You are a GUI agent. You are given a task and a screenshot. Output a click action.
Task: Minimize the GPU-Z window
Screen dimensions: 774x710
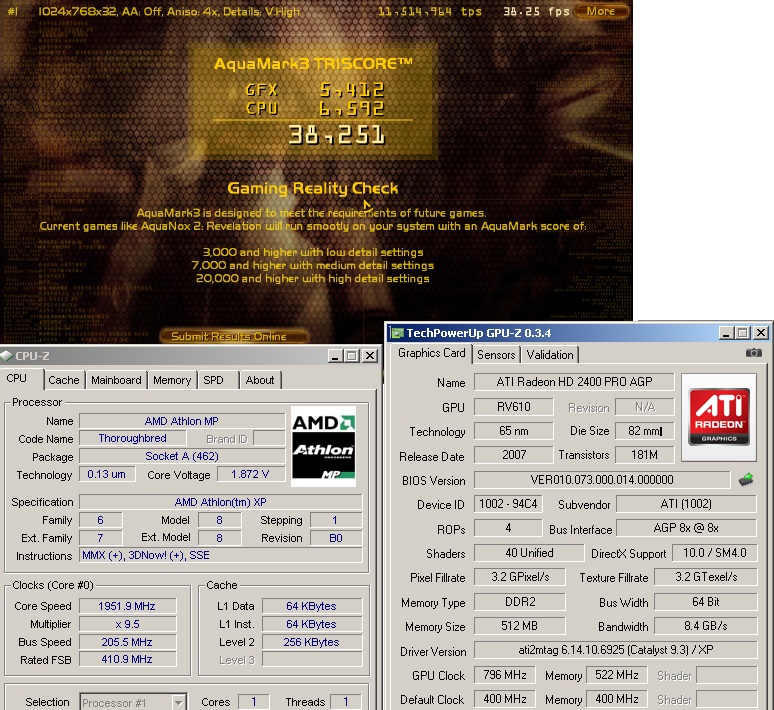click(x=726, y=333)
